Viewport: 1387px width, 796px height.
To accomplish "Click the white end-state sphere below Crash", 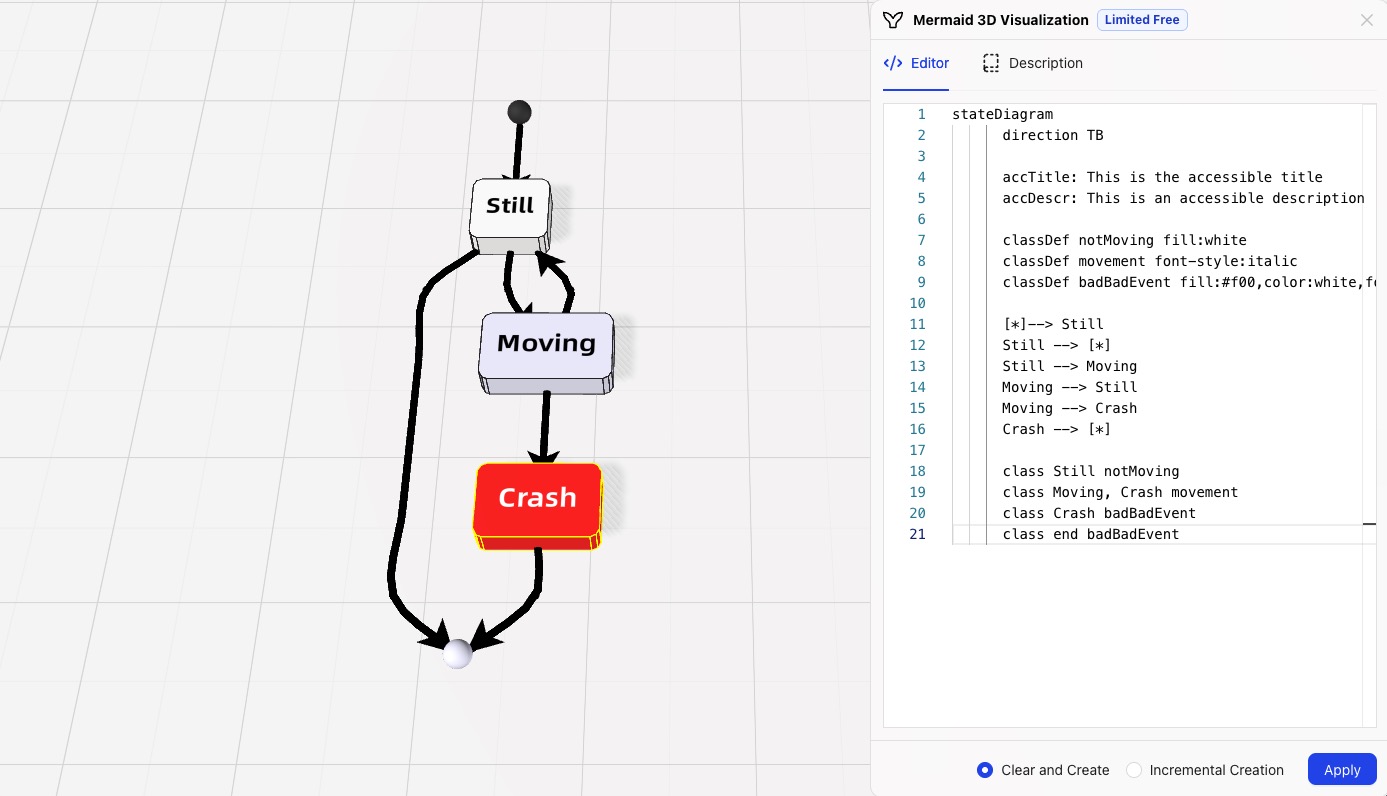I will pyautogui.click(x=457, y=654).
